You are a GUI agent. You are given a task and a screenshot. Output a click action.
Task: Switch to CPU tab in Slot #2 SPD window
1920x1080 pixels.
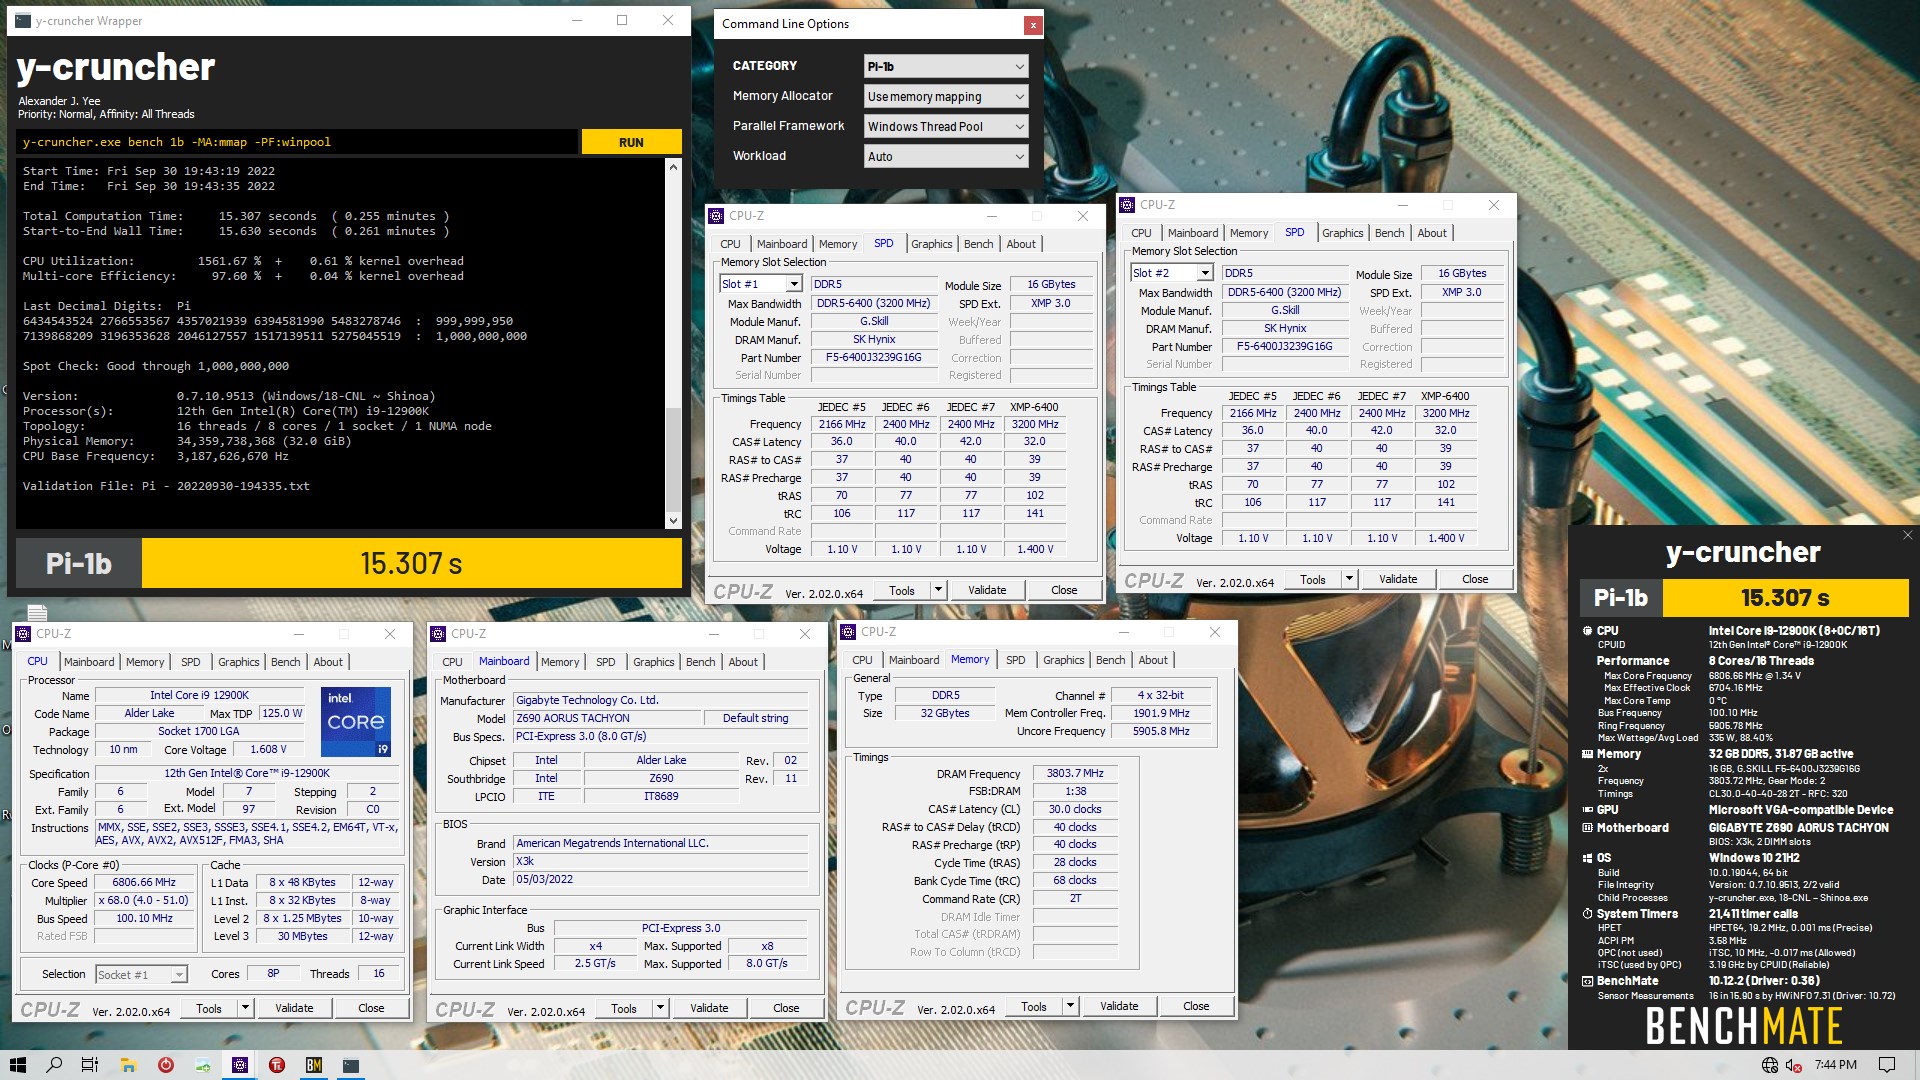point(1141,233)
